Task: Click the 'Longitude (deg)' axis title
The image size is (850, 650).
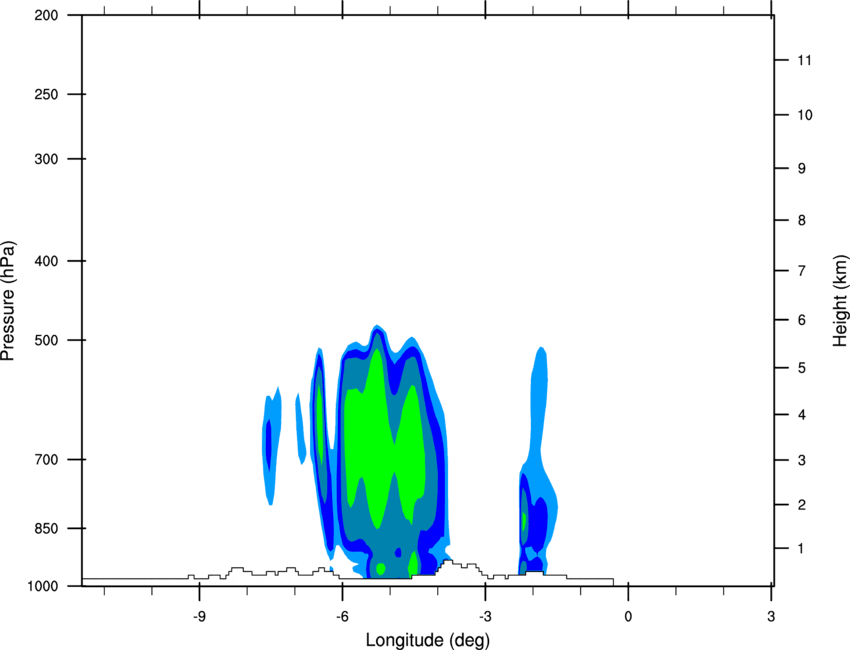Action: click(x=428, y=640)
